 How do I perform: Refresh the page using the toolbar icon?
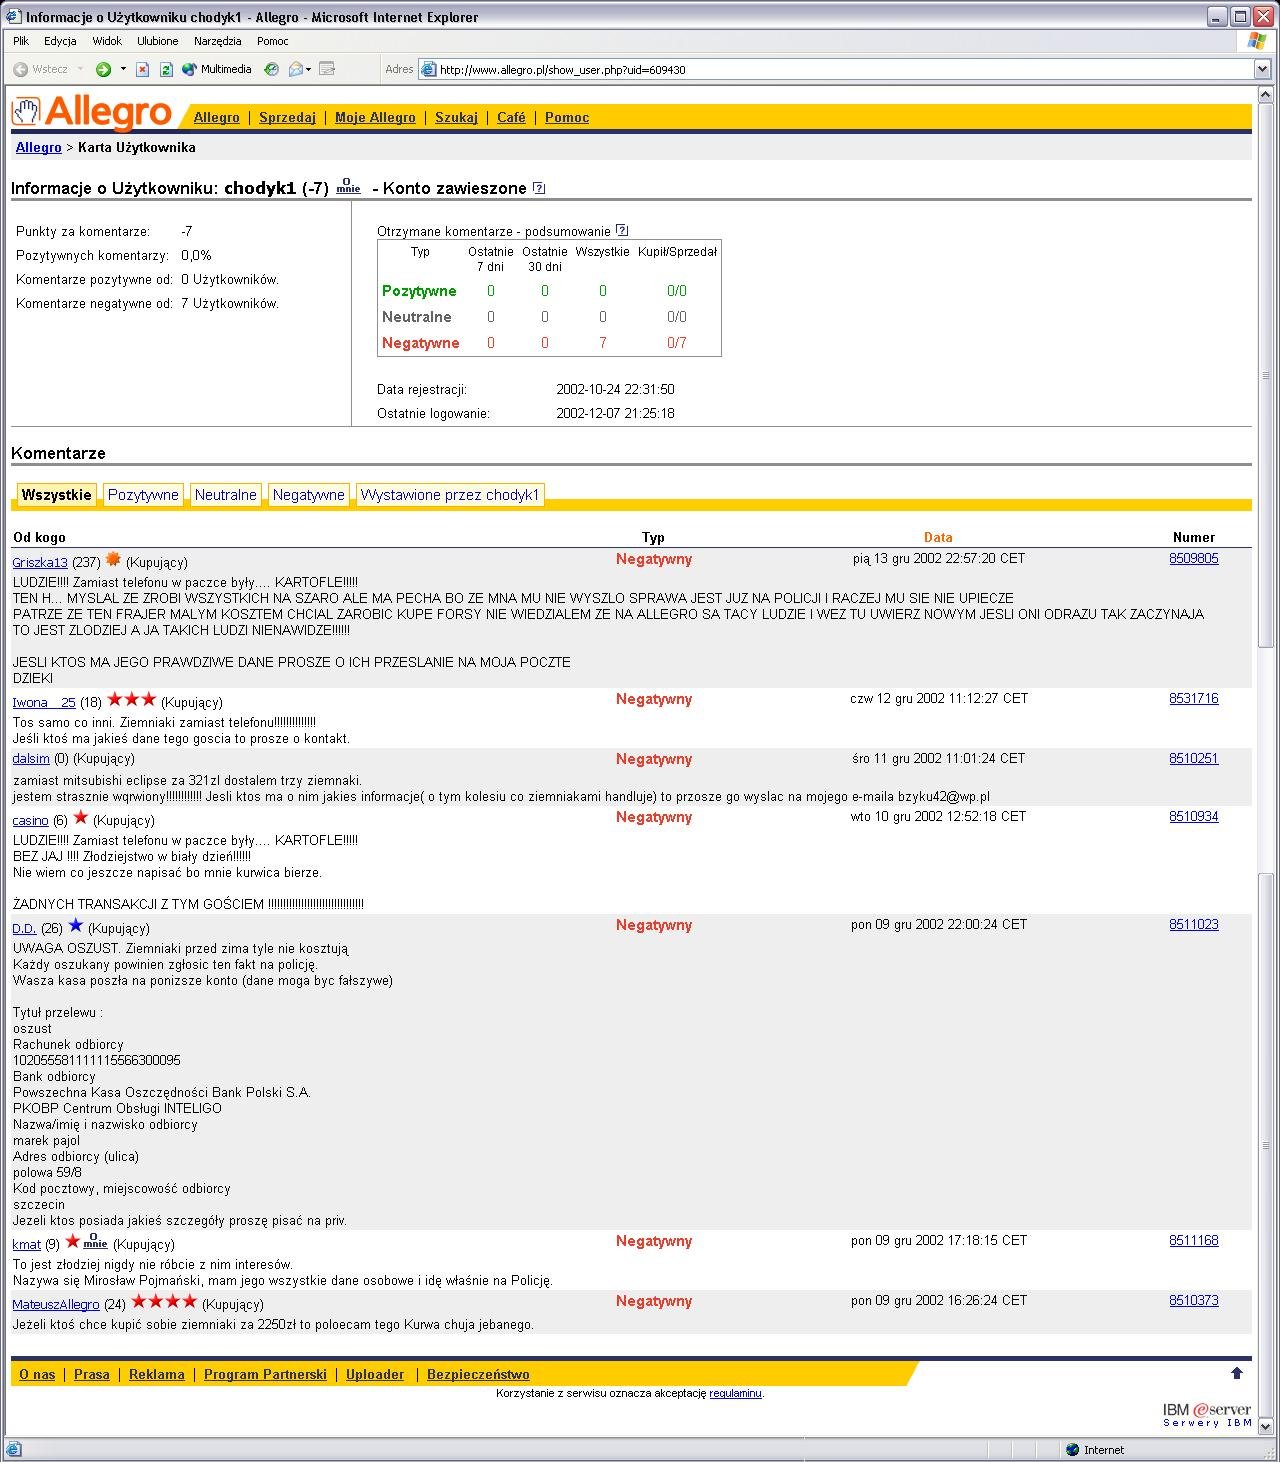(x=166, y=70)
